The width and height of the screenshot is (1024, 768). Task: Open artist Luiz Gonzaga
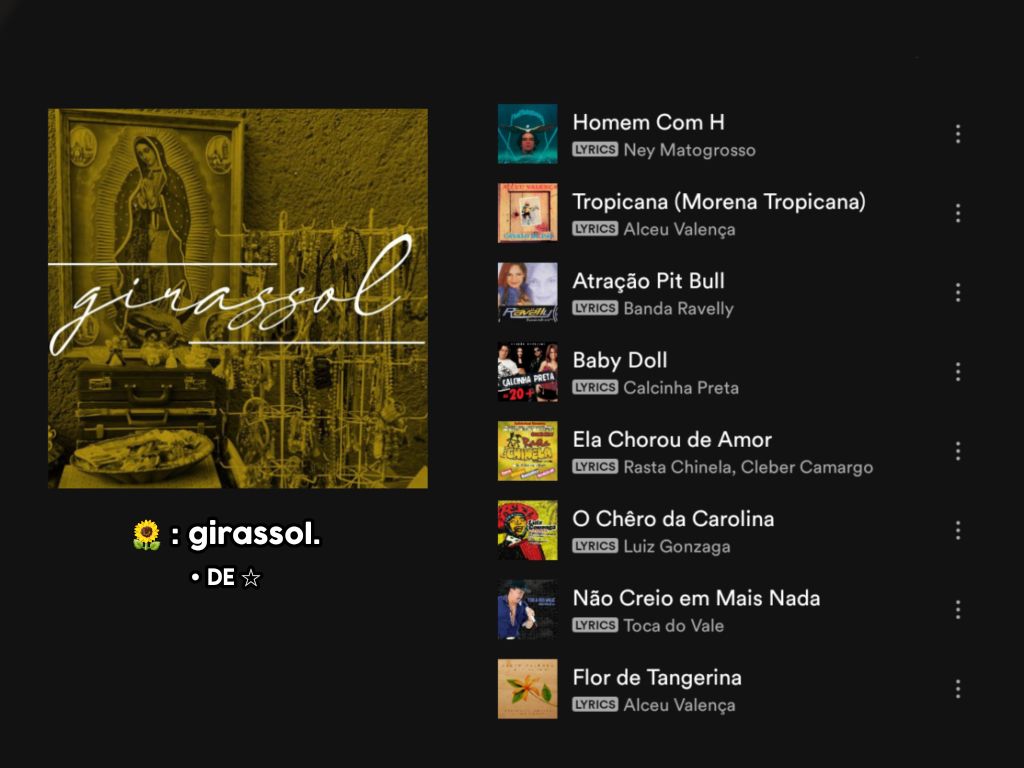[x=677, y=547]
